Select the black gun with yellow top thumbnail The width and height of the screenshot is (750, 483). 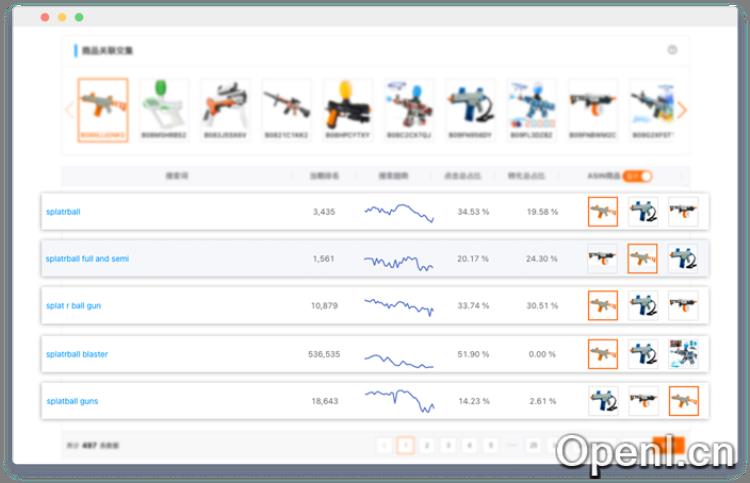coord(348,104)
